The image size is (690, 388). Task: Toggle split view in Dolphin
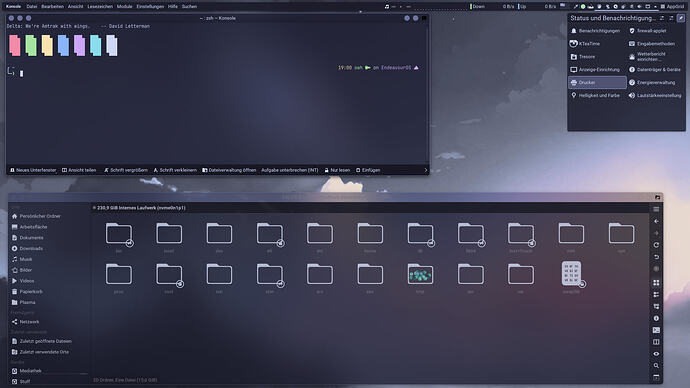[656, 342]
